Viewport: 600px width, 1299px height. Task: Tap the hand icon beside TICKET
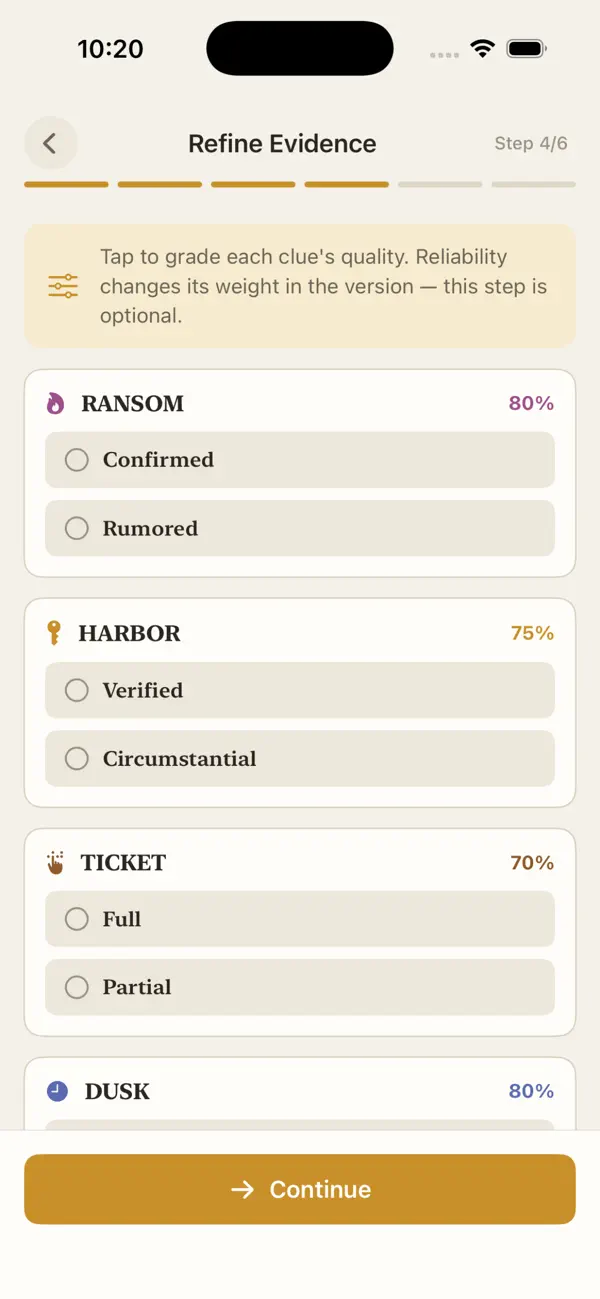coord(55,862)
